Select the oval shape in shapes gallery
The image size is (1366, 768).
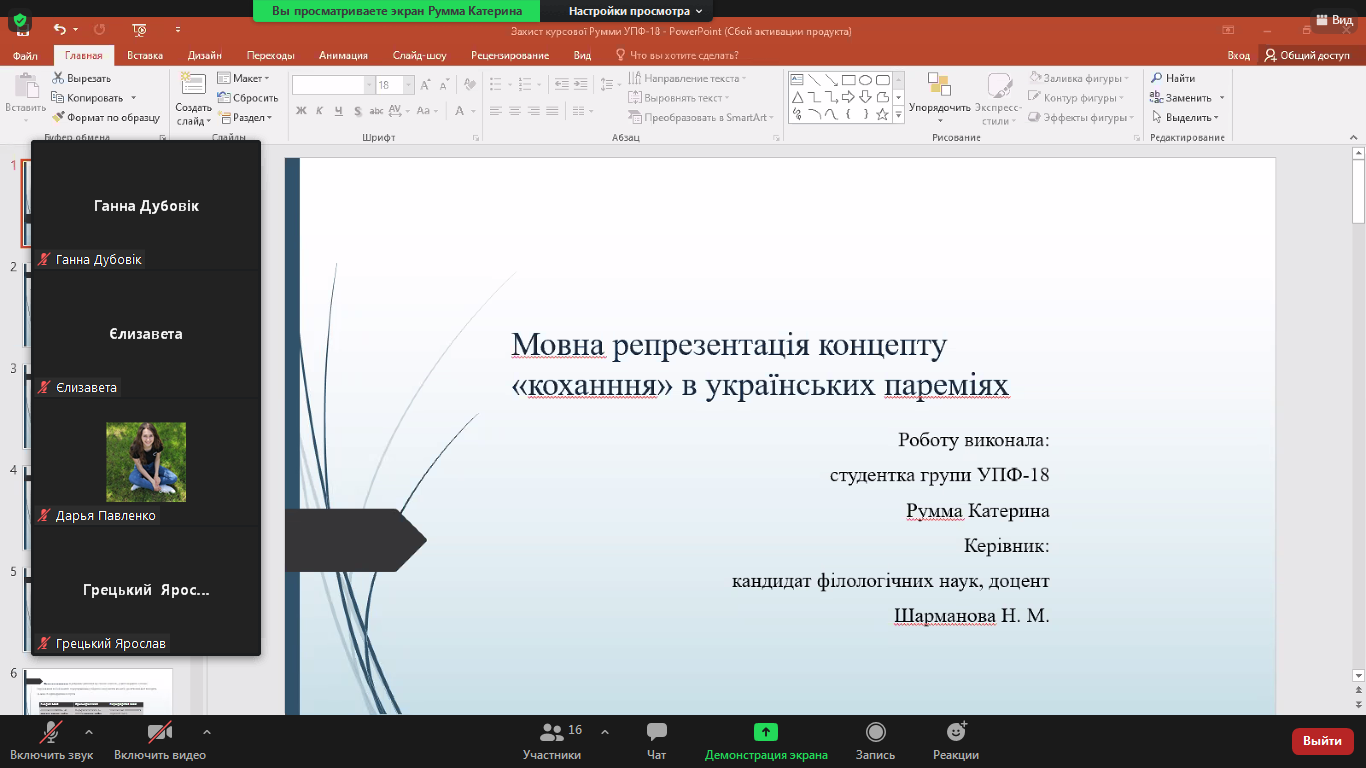pos(865,80)
